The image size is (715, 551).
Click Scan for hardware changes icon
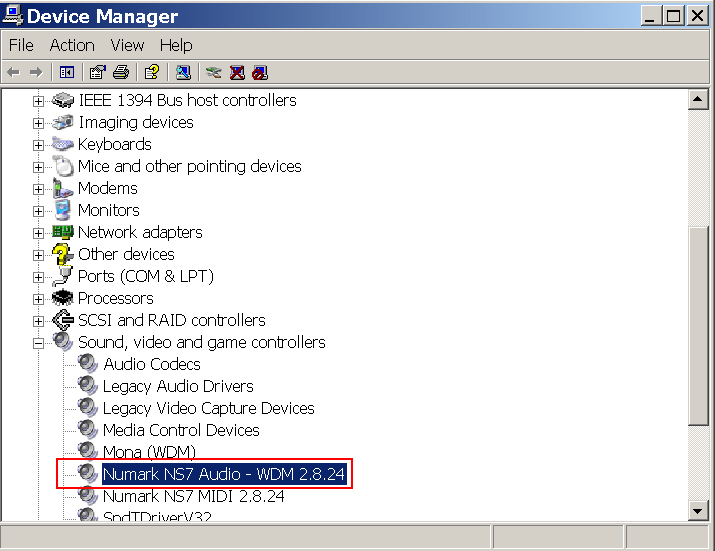point(182,72)
